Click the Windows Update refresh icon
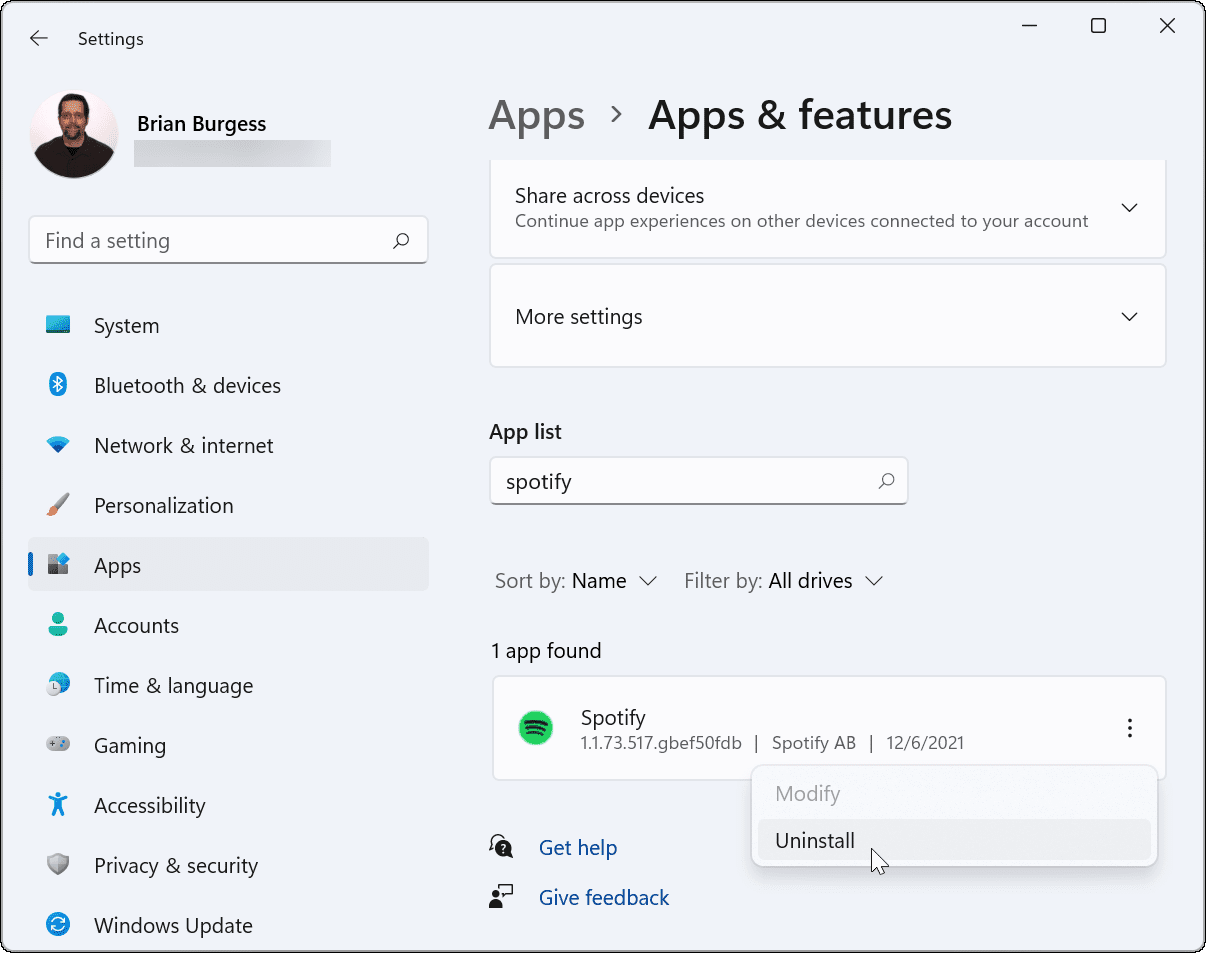Viewport: 1206px width, 953px height. coord(58,925)
